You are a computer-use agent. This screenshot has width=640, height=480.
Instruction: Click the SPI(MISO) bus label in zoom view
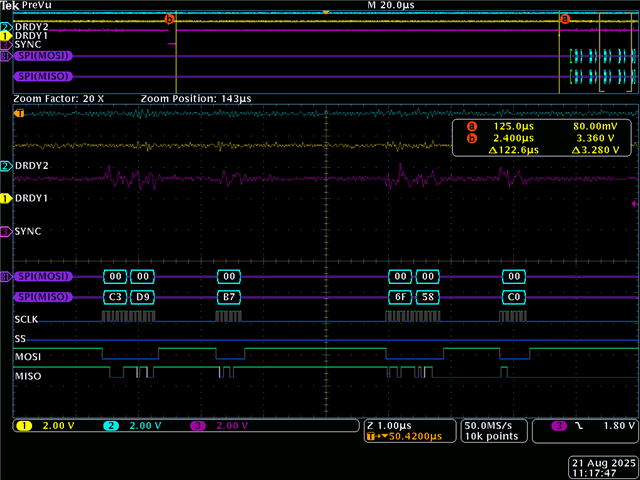[x=43, y=297]
